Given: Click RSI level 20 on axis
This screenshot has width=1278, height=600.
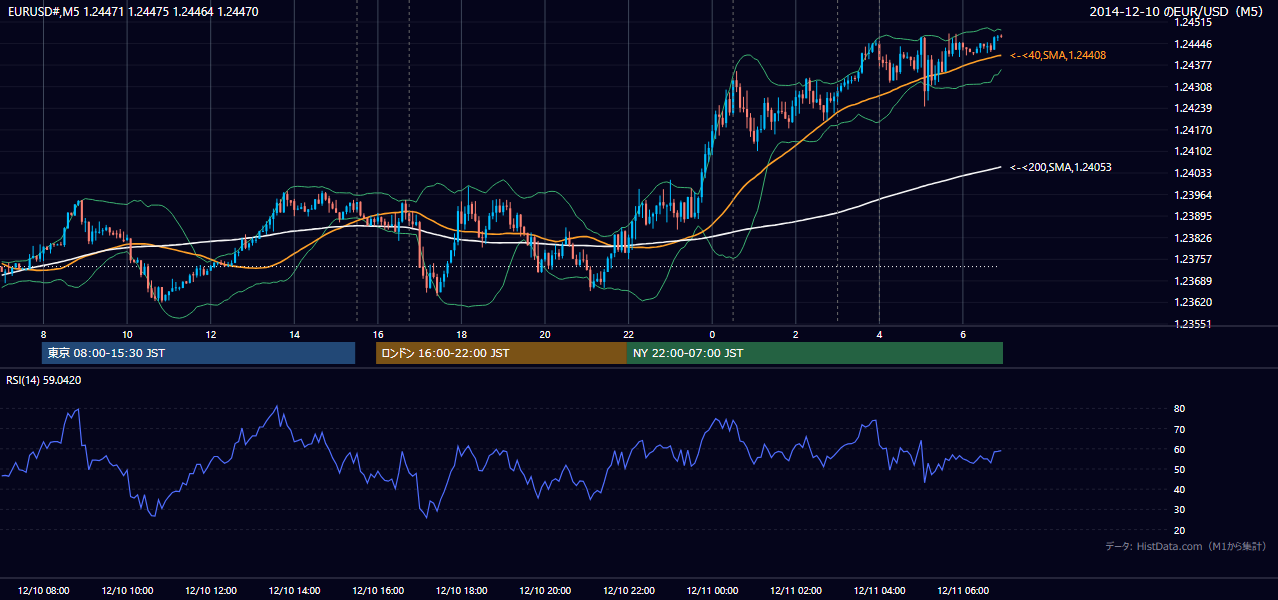Looking at the screenshot, I should [x=1179, y=530].
